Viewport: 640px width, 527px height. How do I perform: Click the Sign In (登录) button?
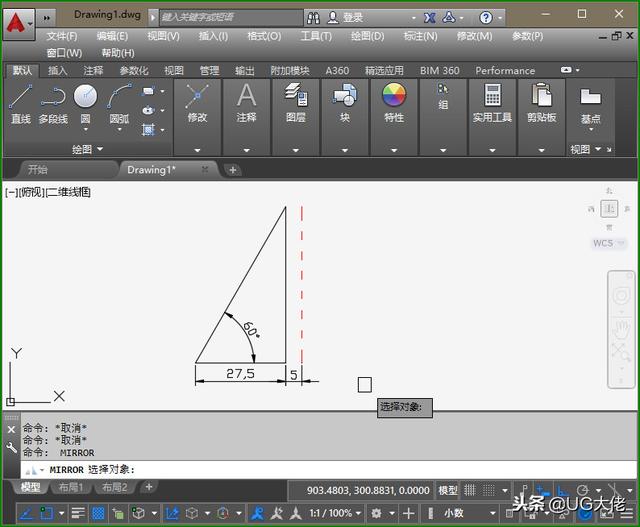(x=352, y=17)
